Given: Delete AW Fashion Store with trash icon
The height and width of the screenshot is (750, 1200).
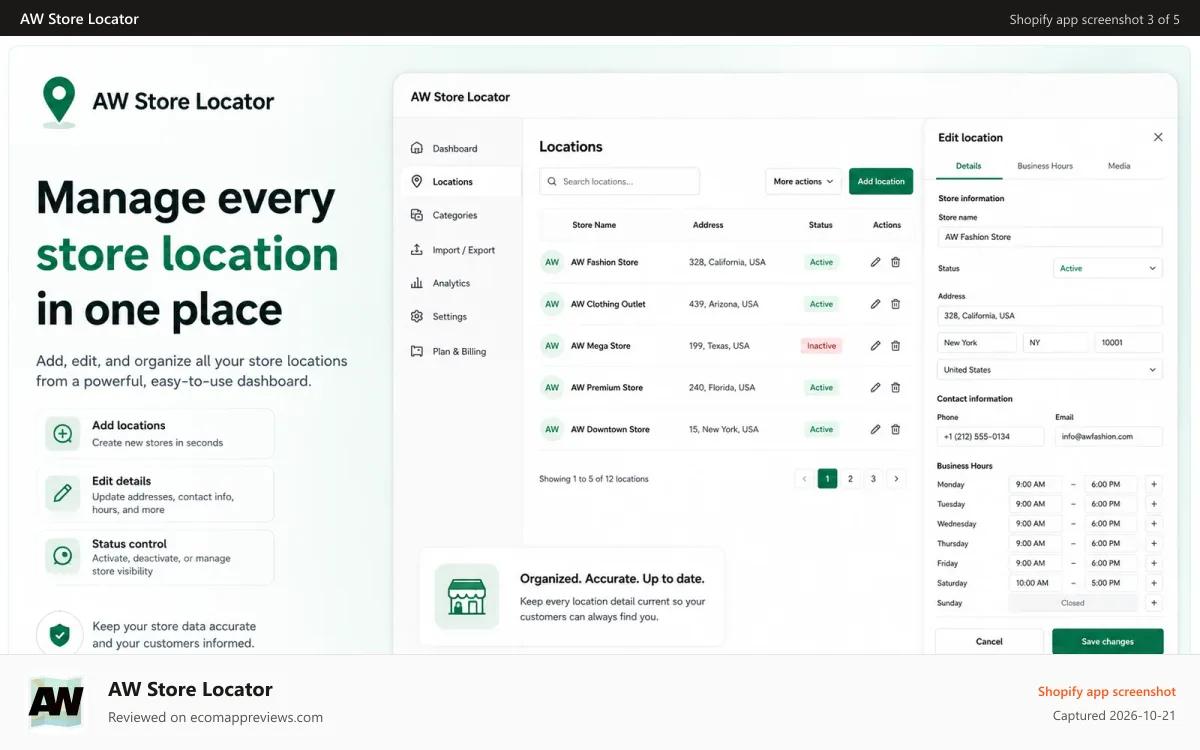Looking at the screenshot, I should pos(895,262).
